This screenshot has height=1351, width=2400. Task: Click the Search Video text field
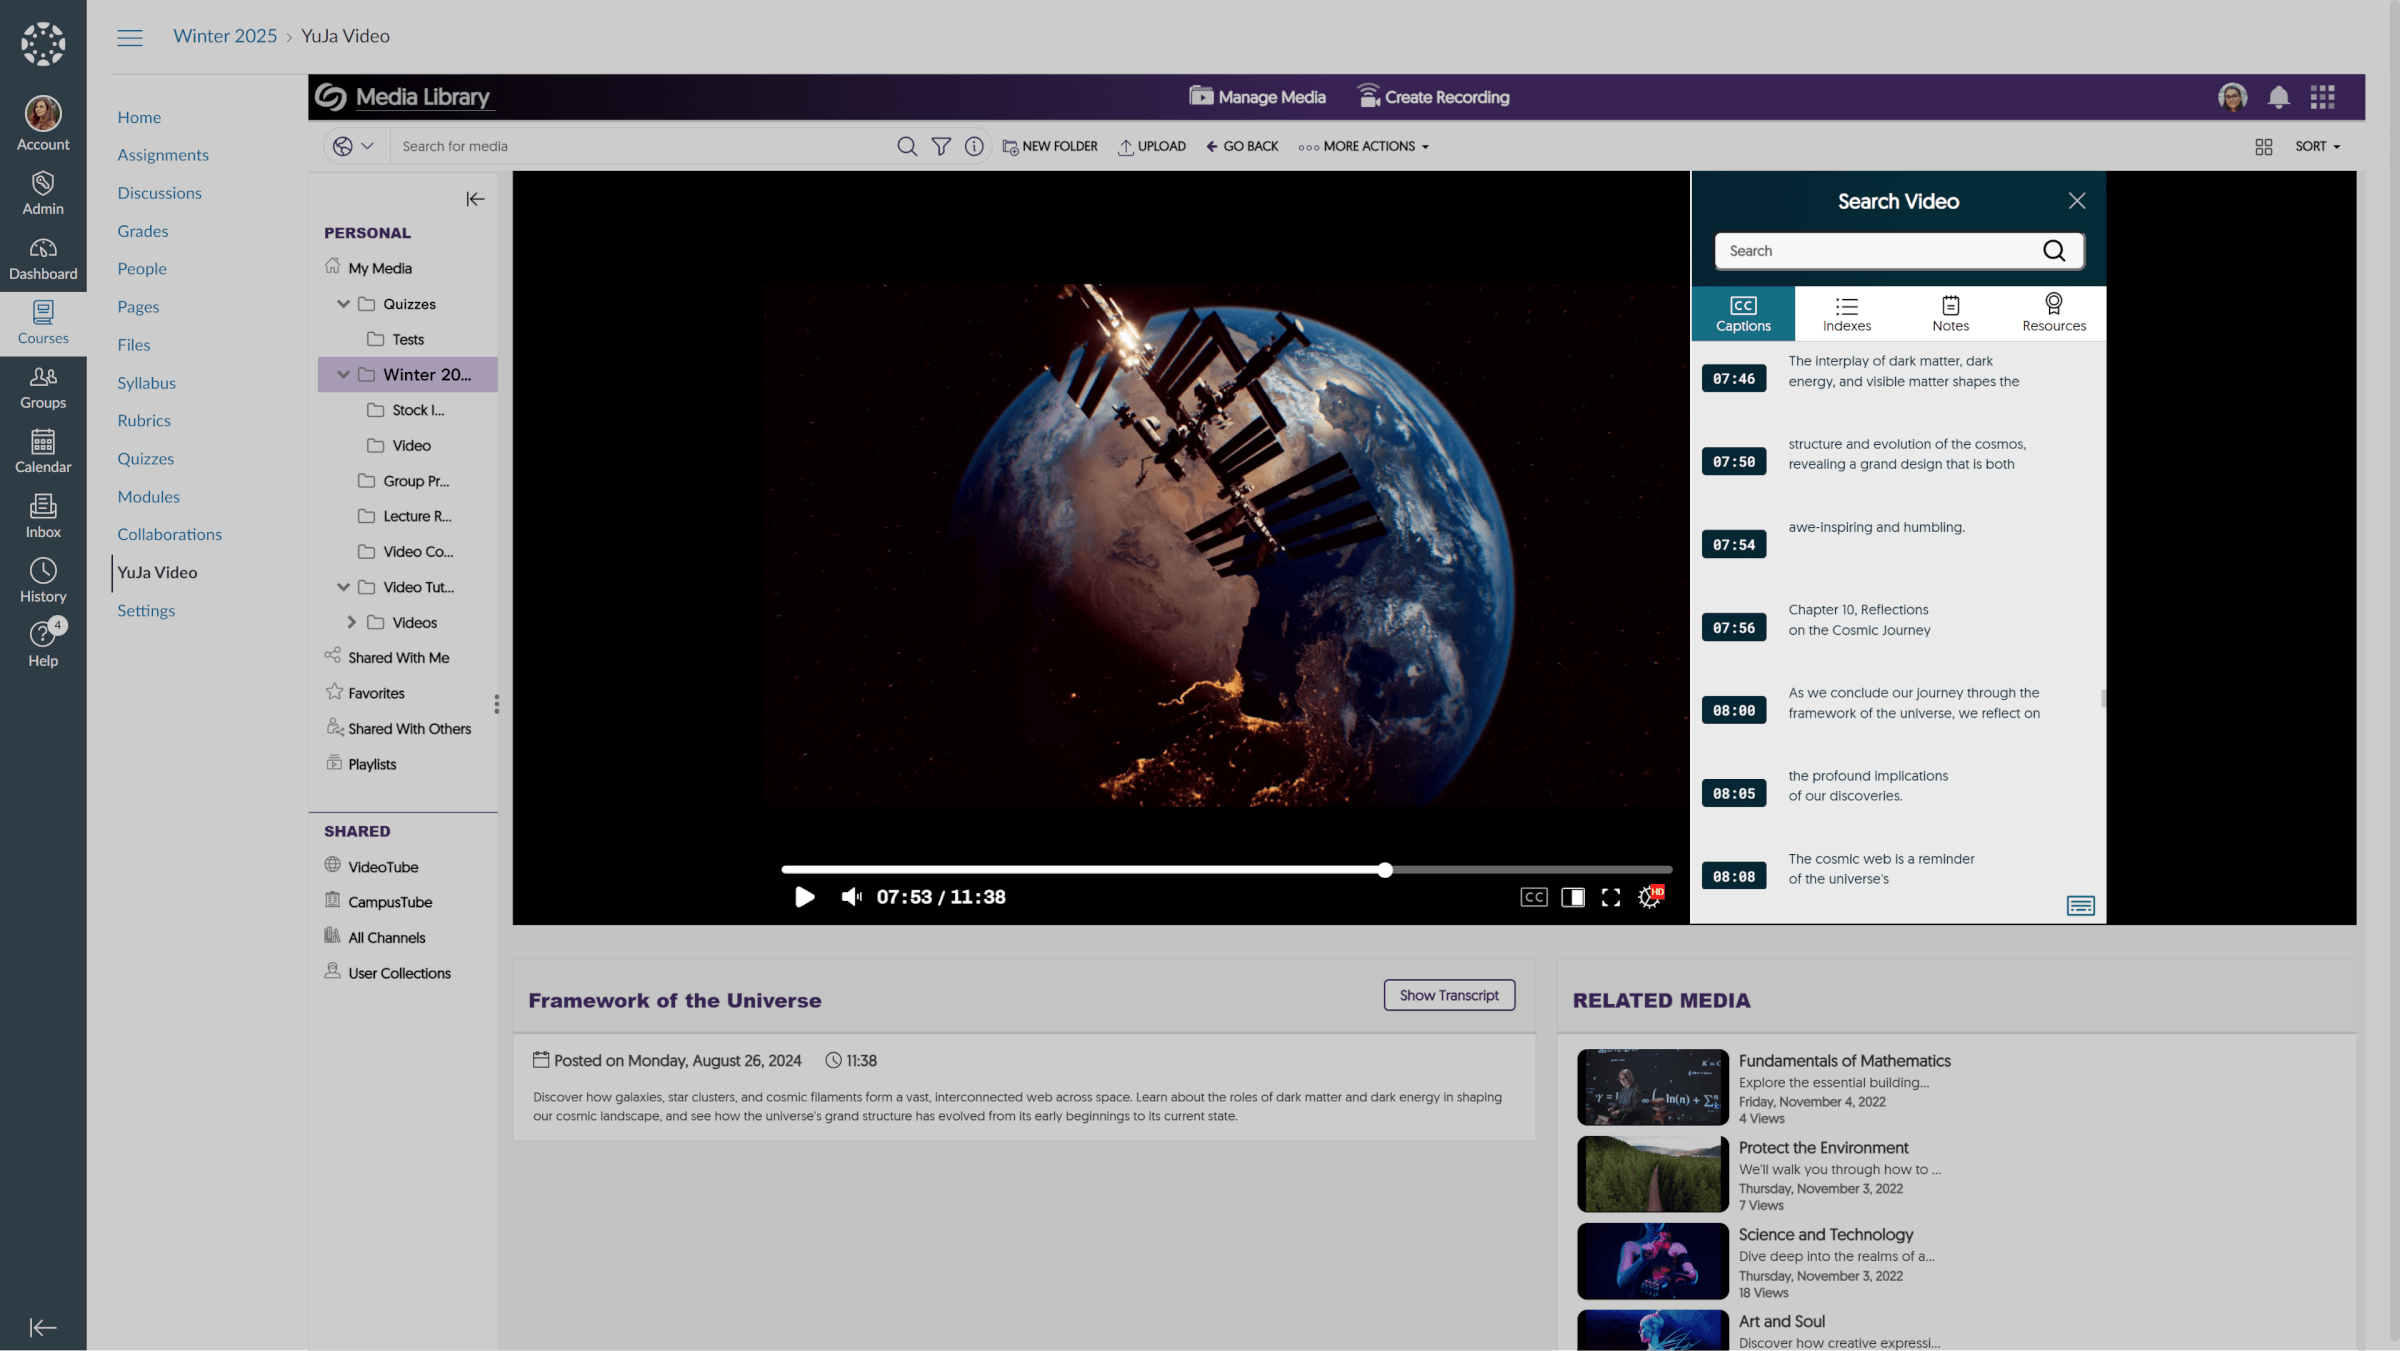(1878, 251)
